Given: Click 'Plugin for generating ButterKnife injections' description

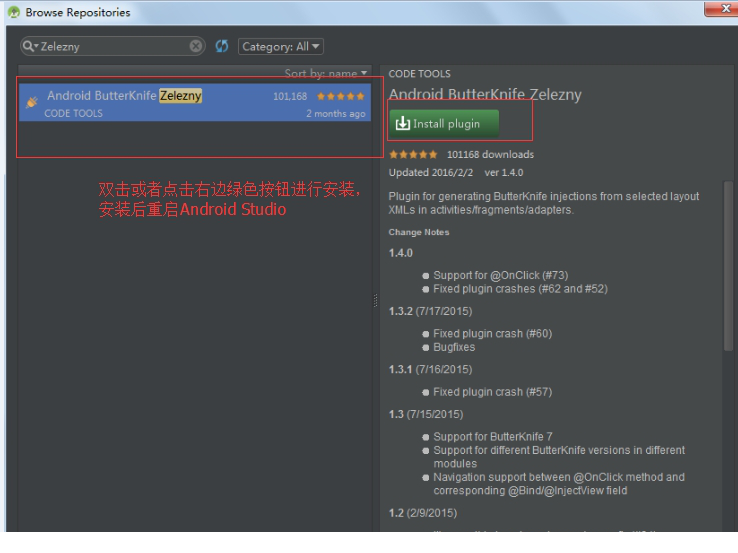Looking at the screenshot, I should click(x=544, y=203).
